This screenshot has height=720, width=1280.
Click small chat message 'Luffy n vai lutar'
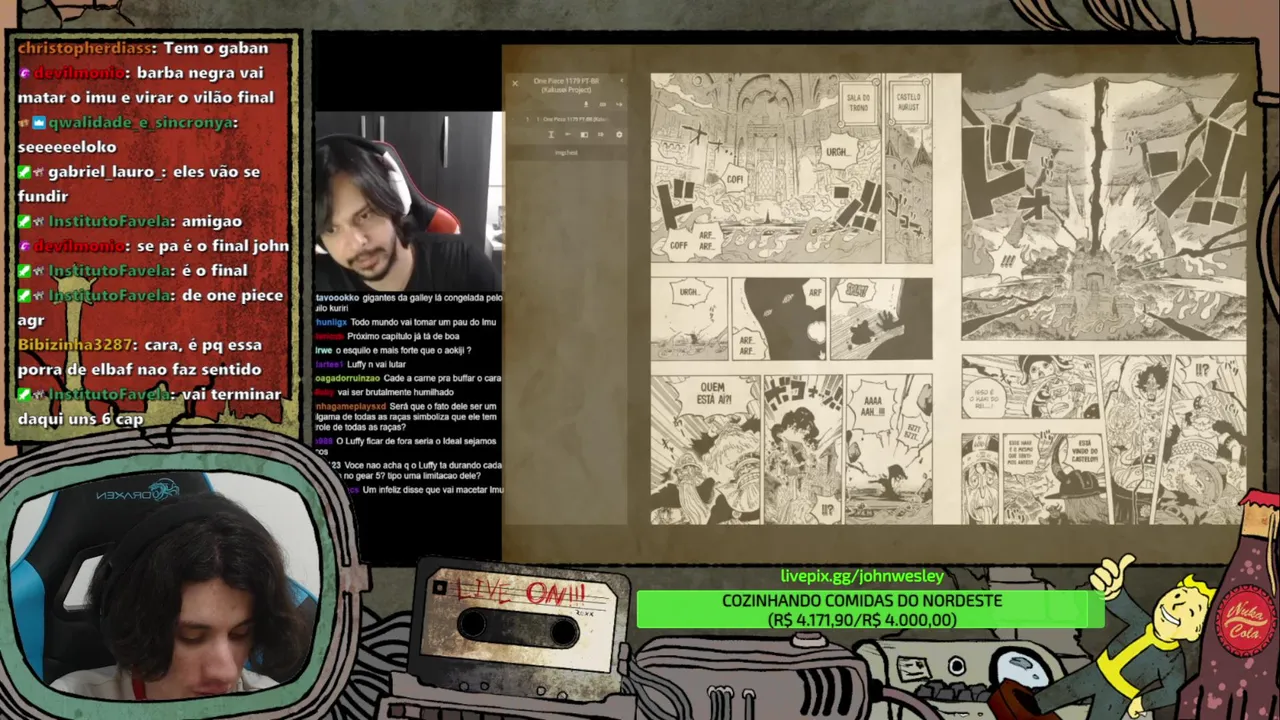coord(360,365)
